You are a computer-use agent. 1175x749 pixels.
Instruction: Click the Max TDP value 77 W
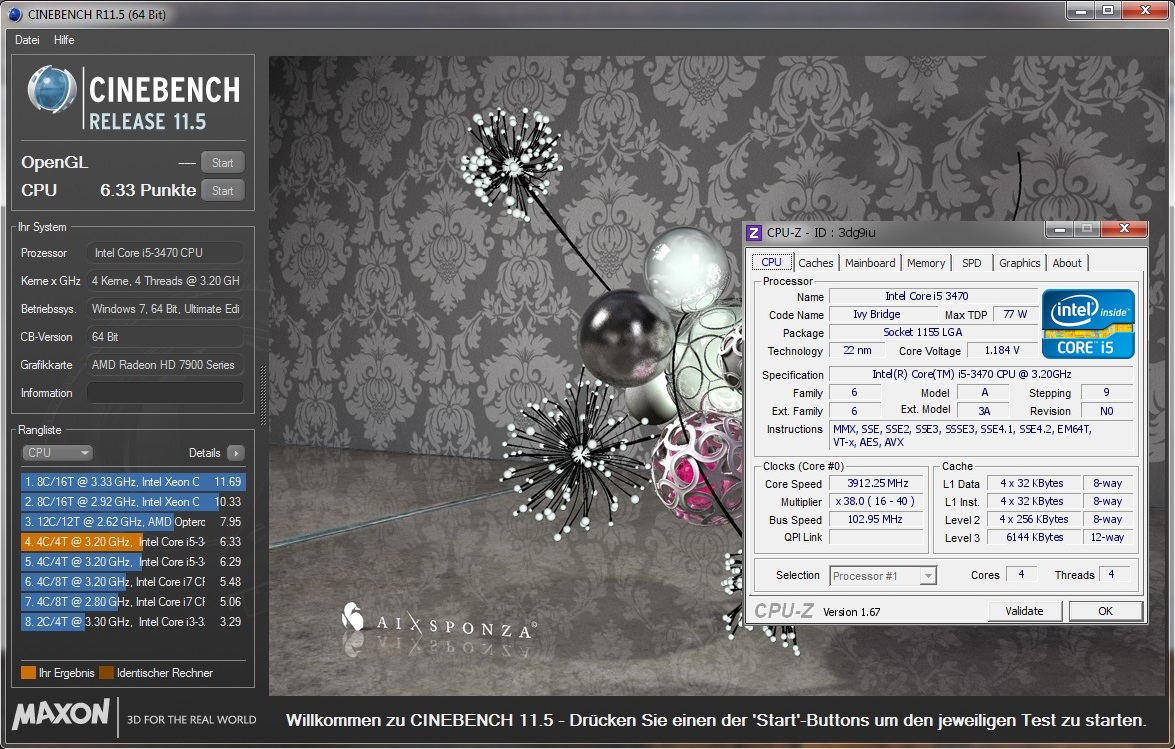click(x=1015, y=315)
